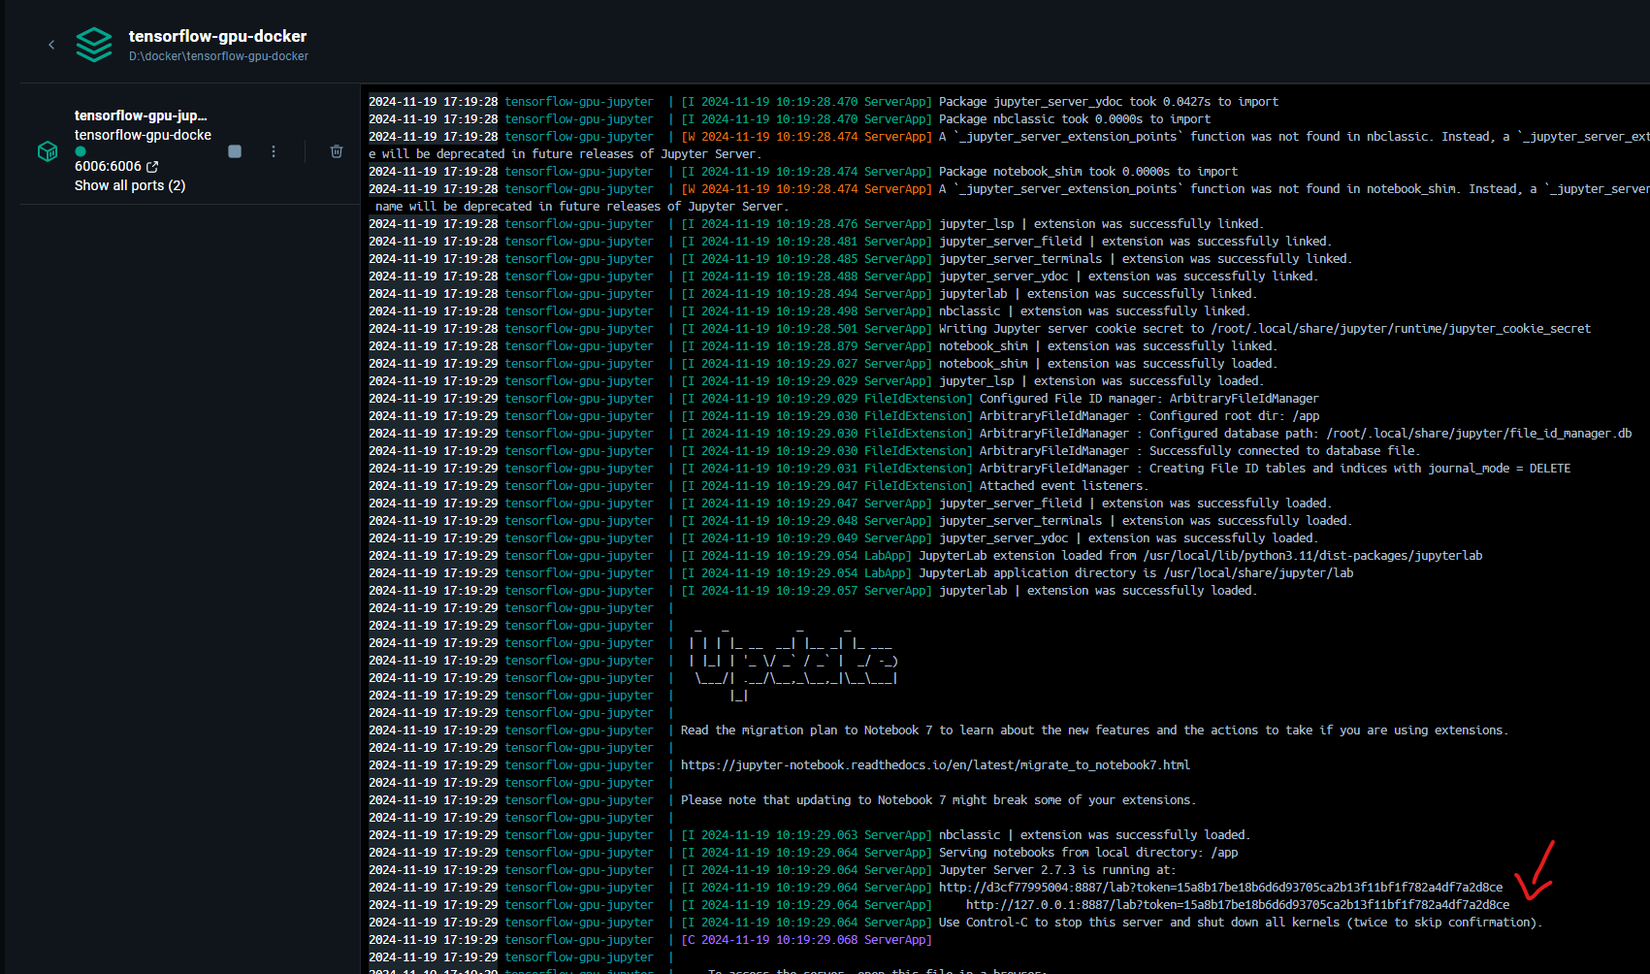This screenshot has height=974, width=1650.
Task: Click the jupyter-notebook.readthedocs.io migrate_to_notebook7.html URL
Action: tap(935, 766)
